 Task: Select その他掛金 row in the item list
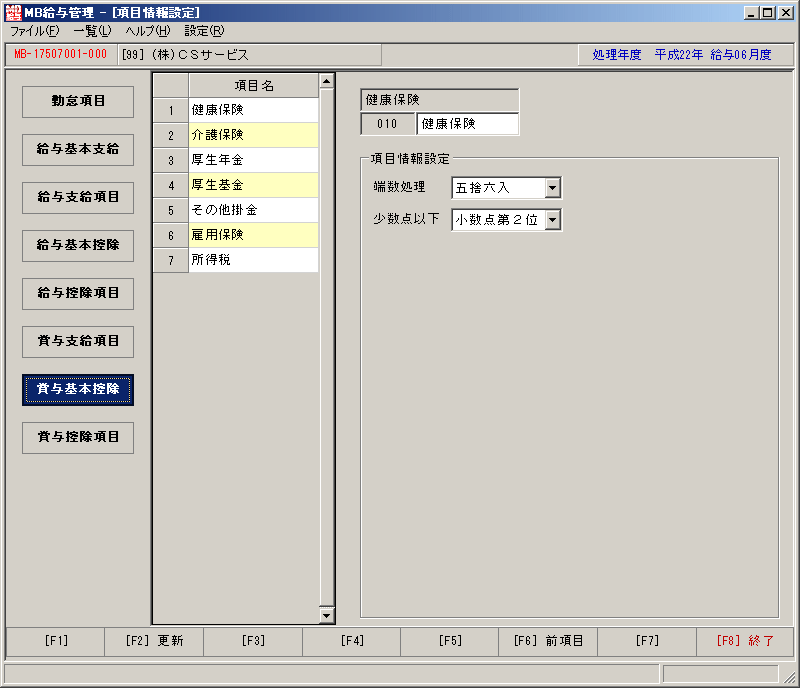[254, 210]
